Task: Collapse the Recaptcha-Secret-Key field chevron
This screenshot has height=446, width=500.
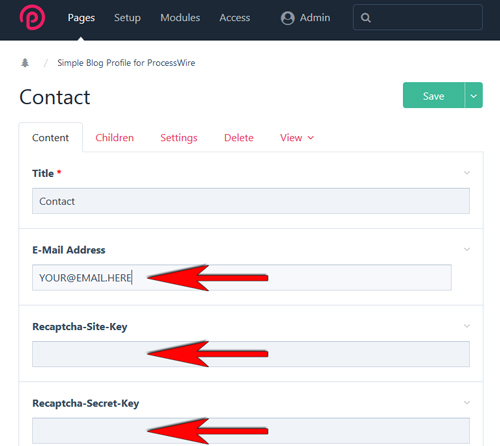Action: coord(467,402)
